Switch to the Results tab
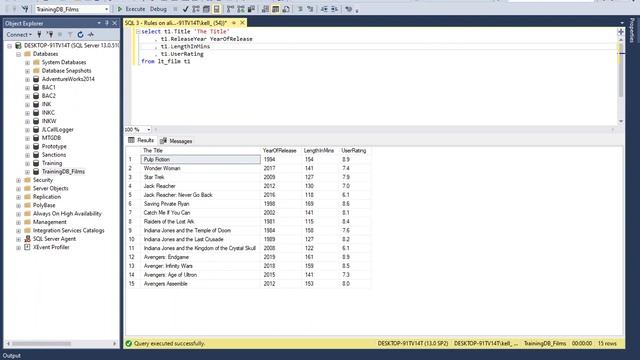This screenshot has width=640, height=360. 141,140
